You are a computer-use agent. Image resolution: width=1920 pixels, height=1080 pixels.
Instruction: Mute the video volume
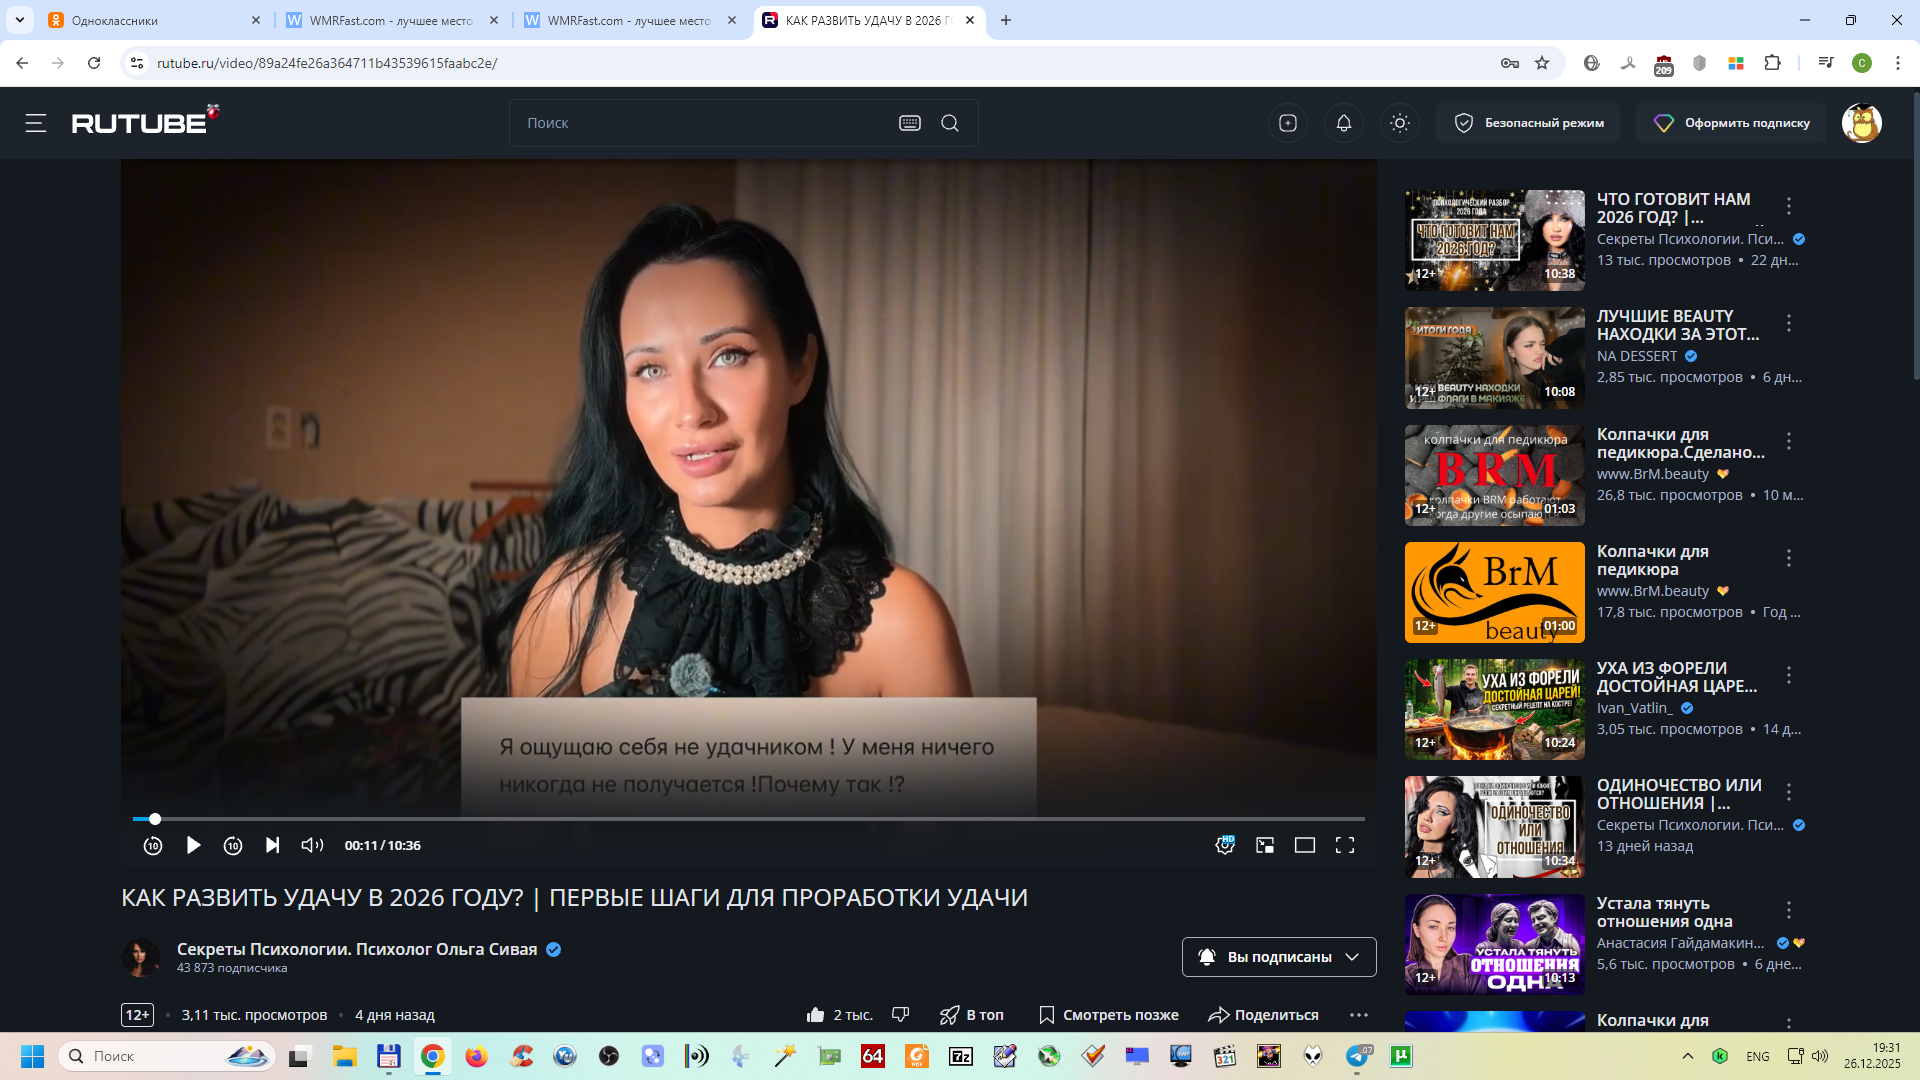[x=312, y=845]
